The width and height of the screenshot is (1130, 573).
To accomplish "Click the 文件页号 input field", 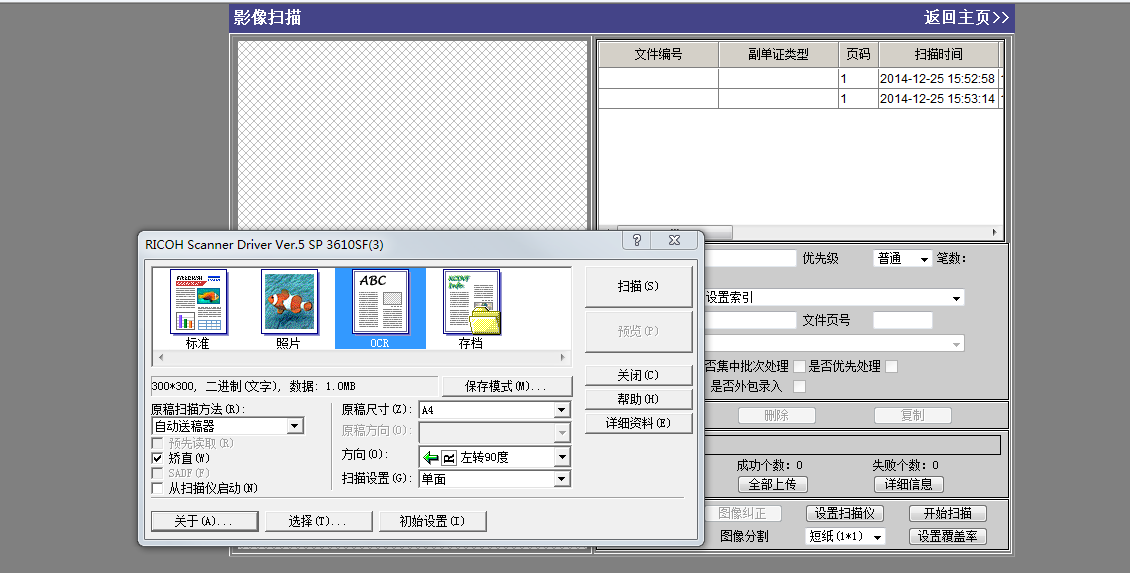I will coord(902,321).
